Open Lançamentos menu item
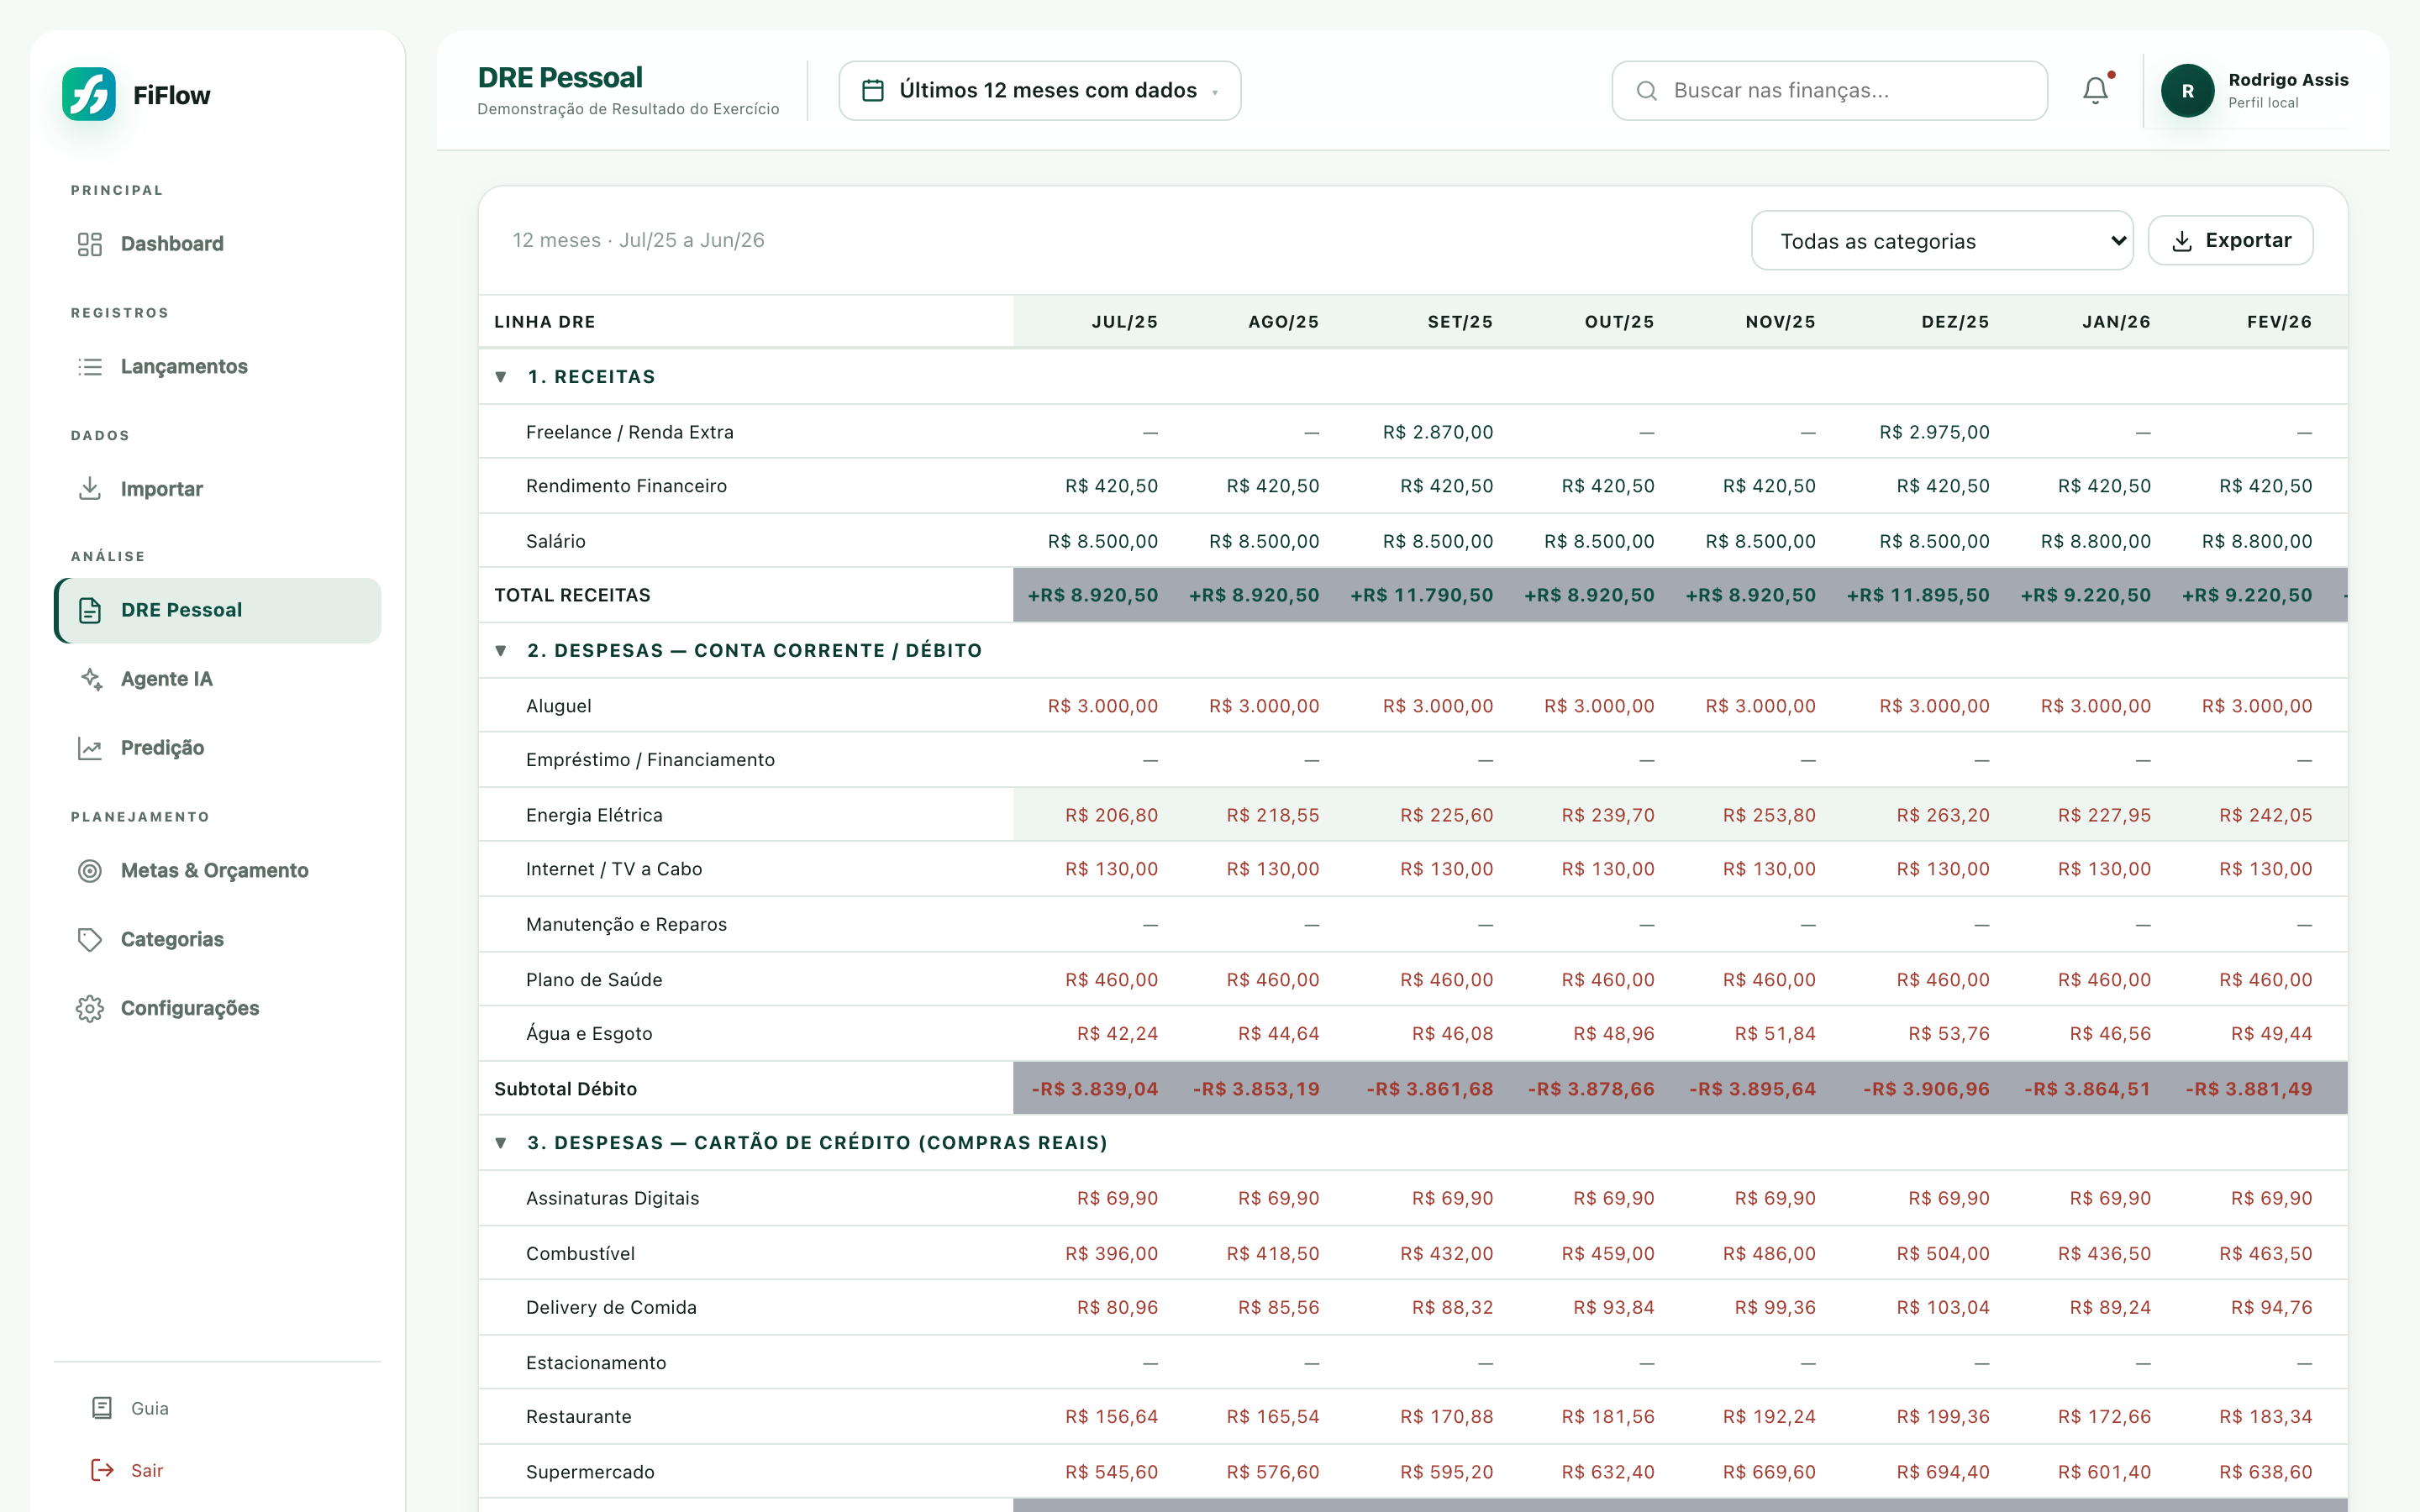This screenshot has height=1512, width=2420. [218, 367]
